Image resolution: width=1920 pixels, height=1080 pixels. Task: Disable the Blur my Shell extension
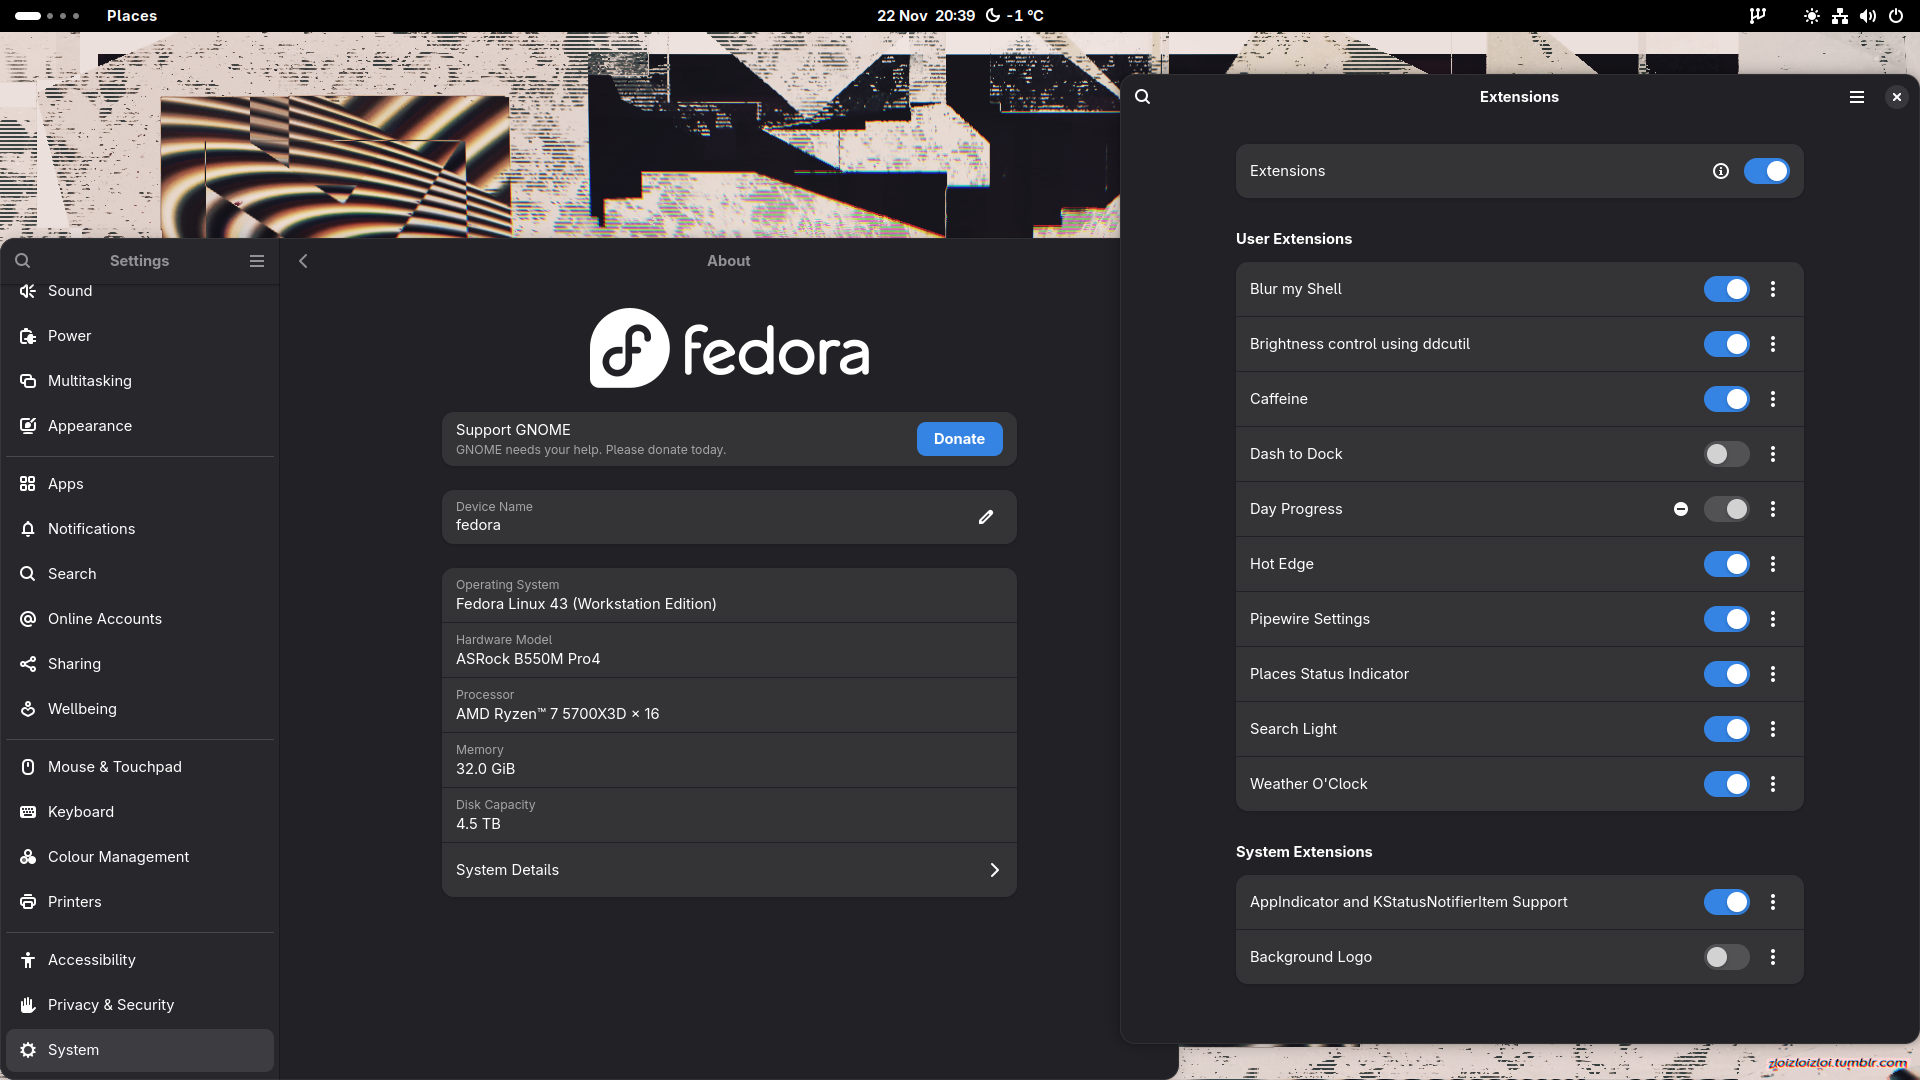(1726, 289)
